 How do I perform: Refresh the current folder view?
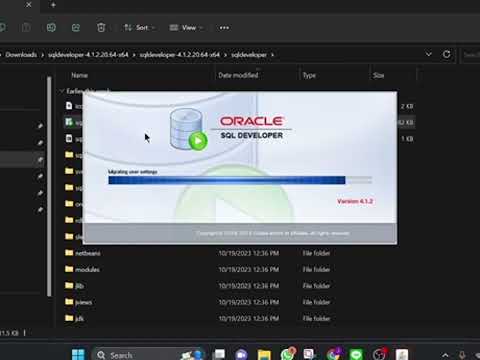point(447,54)
